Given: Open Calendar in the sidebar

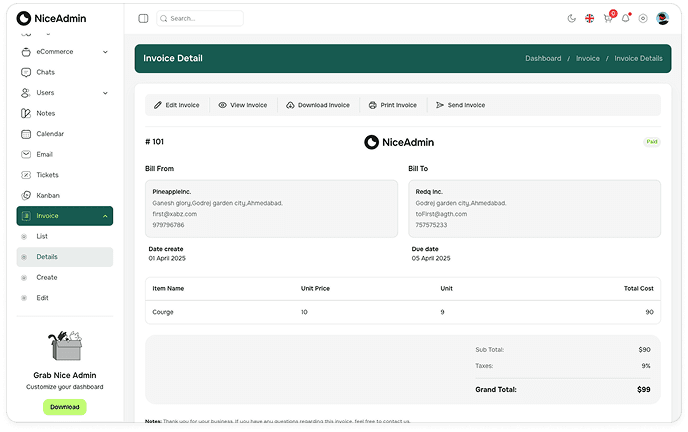Looking at the screenshot, I should 49,134.
